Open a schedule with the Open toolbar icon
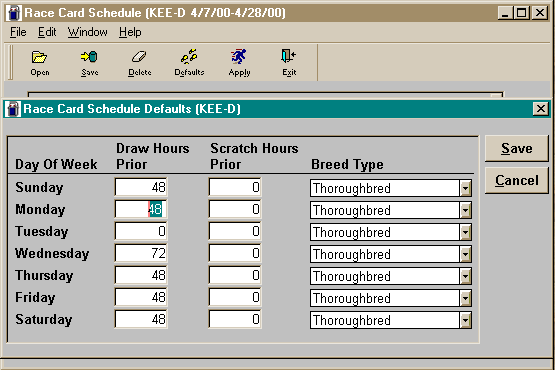The image size is (555, 370). pyautogui.click(x=39, y=63)
